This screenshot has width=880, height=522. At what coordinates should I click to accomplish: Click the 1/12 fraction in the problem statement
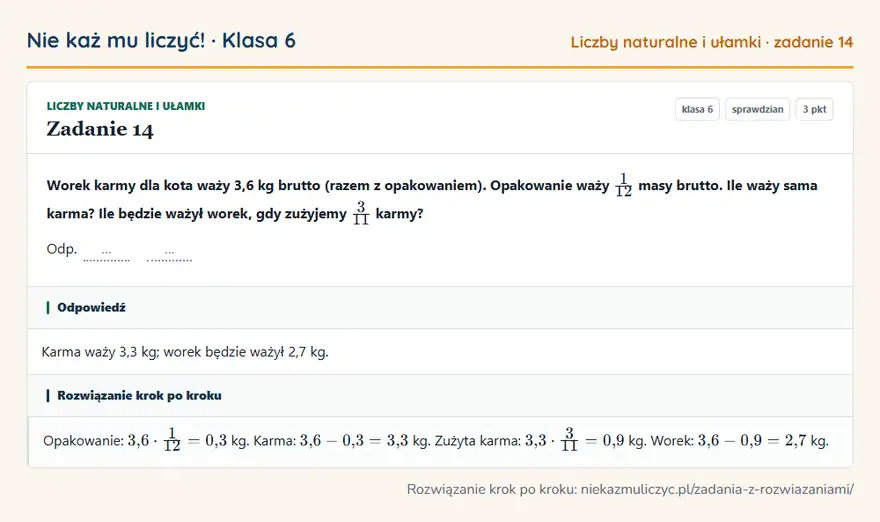(623, 185)
